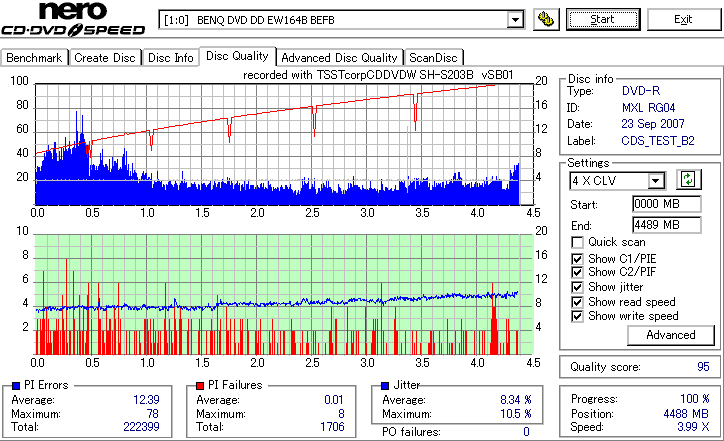This screenshot has width=724, height=441.
Task: Click the red PI Failures legend square
Action: (200, 386)
